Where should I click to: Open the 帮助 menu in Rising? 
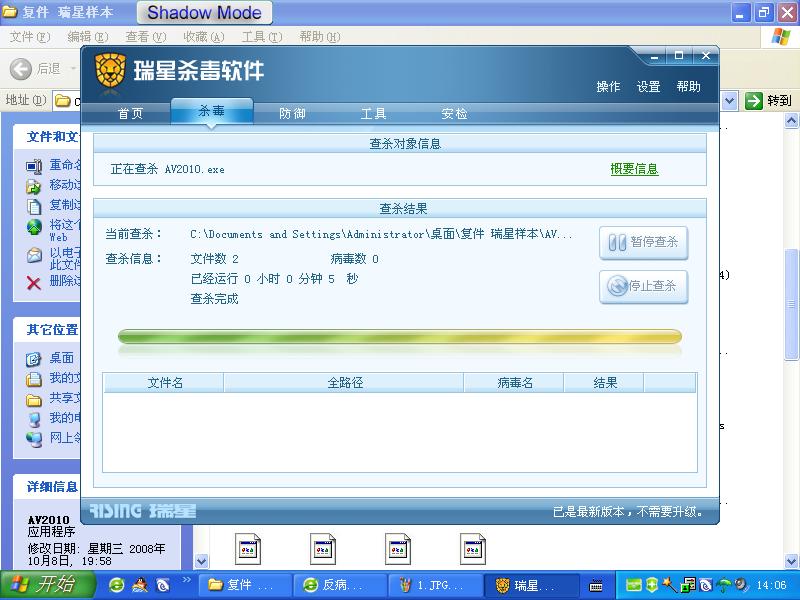(x=688, y=87)
